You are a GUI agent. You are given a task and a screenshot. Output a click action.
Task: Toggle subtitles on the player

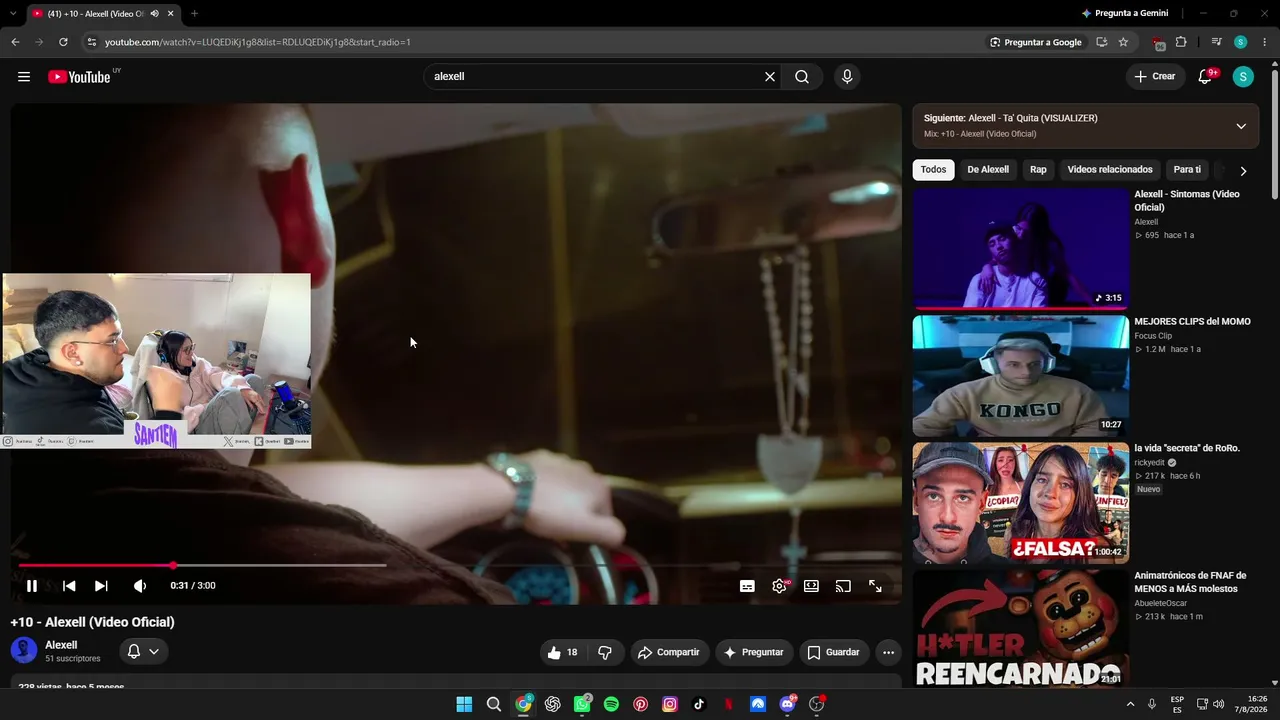(747, 586)
